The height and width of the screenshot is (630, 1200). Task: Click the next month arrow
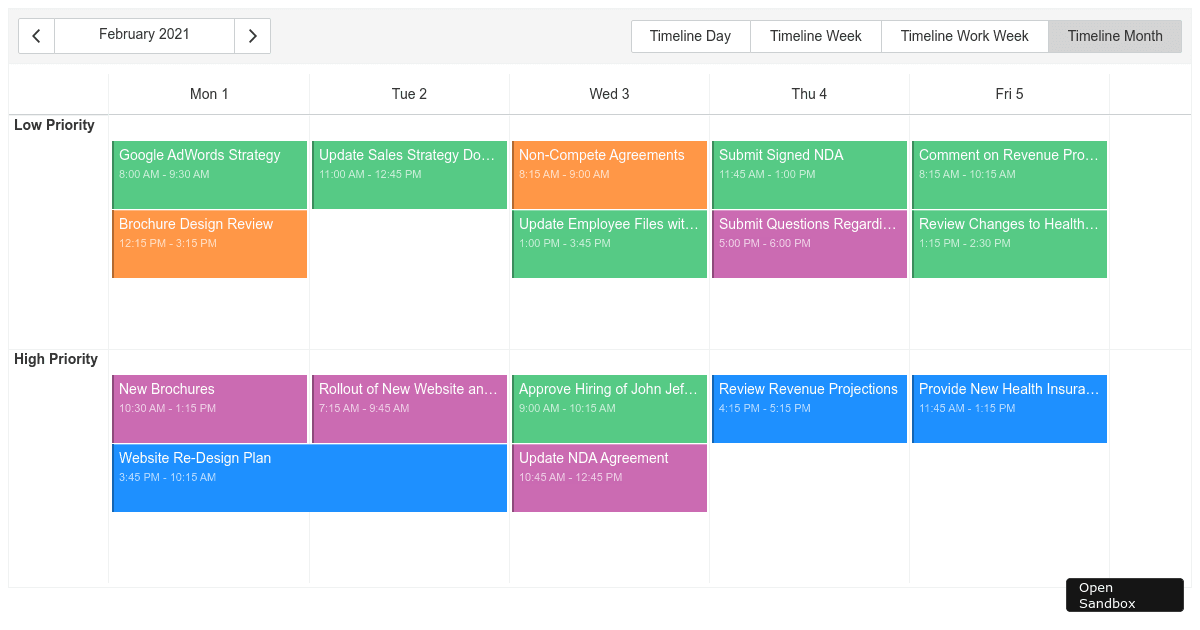pos(253,36)
